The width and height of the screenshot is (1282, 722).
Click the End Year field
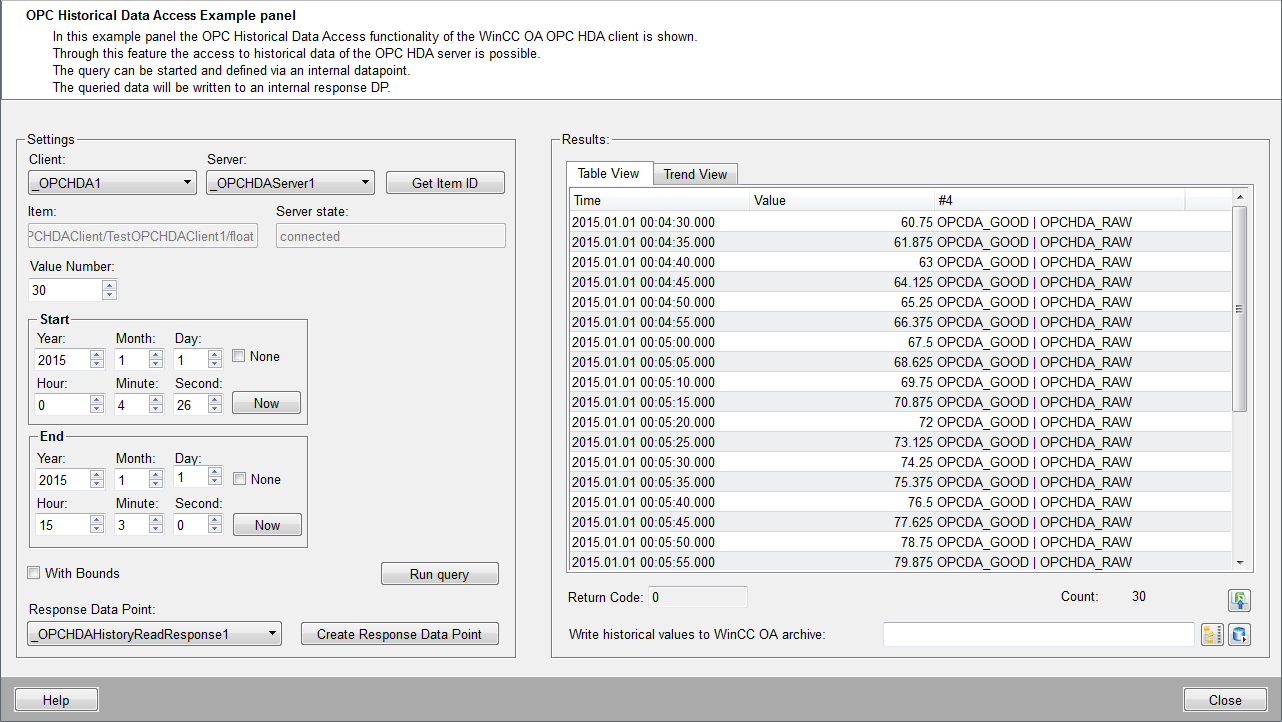coord(61,480)
